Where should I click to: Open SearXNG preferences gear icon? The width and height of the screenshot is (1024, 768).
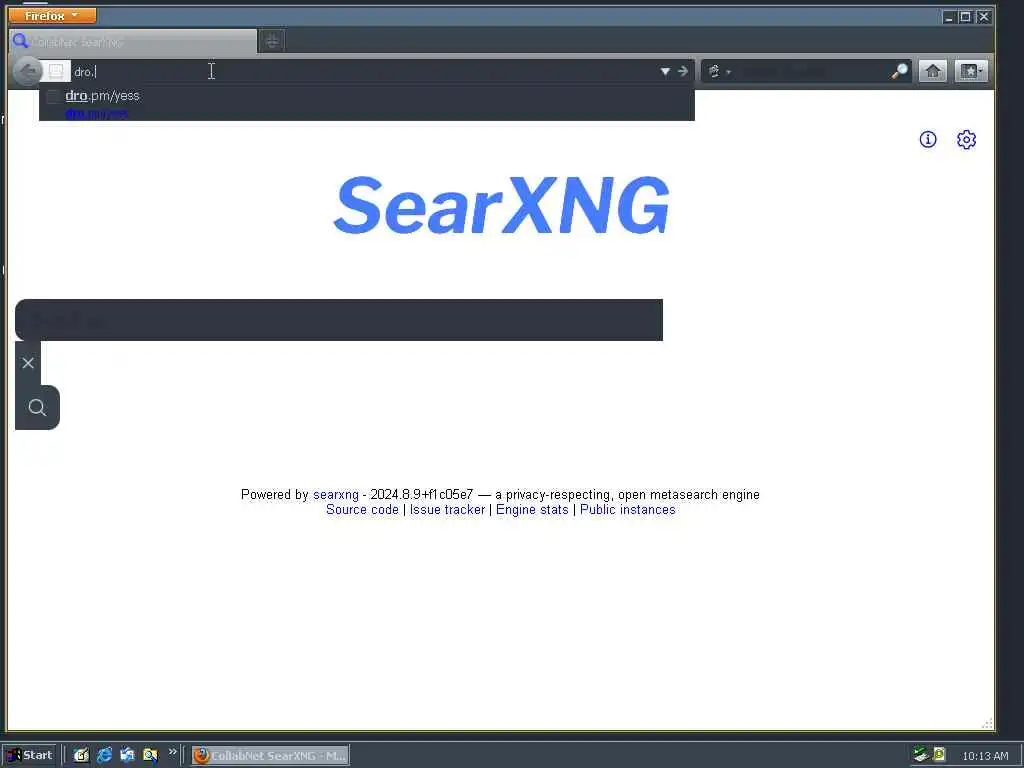967,139
